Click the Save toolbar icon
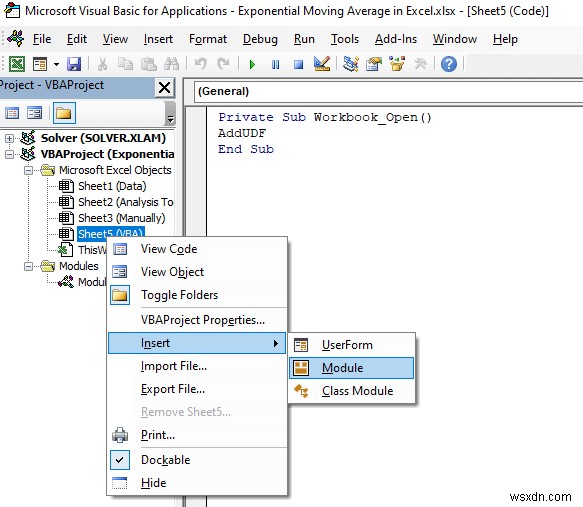The image size is (583, 507). pyautogui.click(x=74, y=64)
